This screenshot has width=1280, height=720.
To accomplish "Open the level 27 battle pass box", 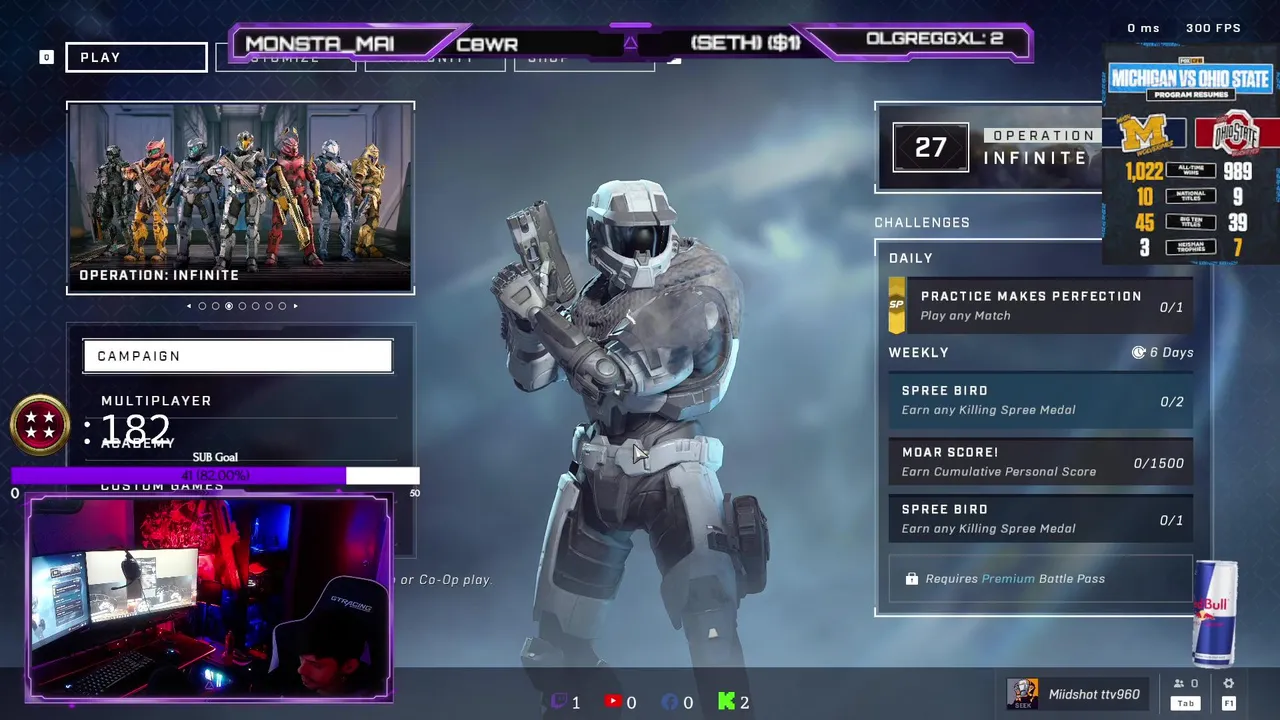I will click(x=931, y=148).
